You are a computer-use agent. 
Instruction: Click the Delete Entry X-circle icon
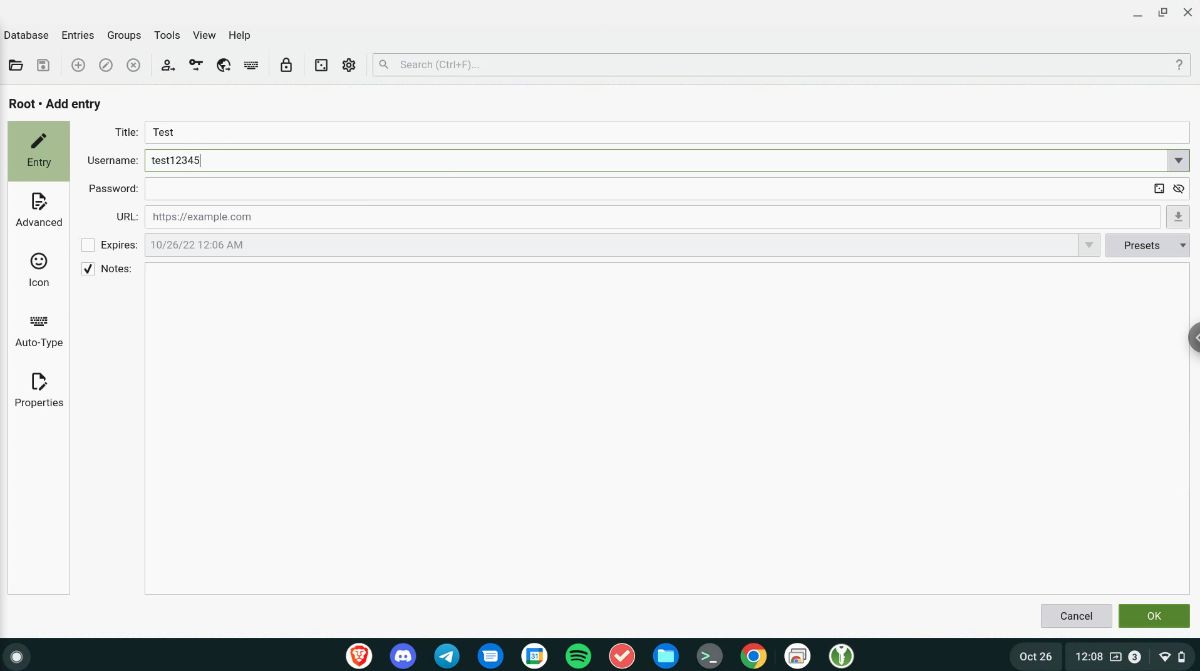(x=133, y=65)
